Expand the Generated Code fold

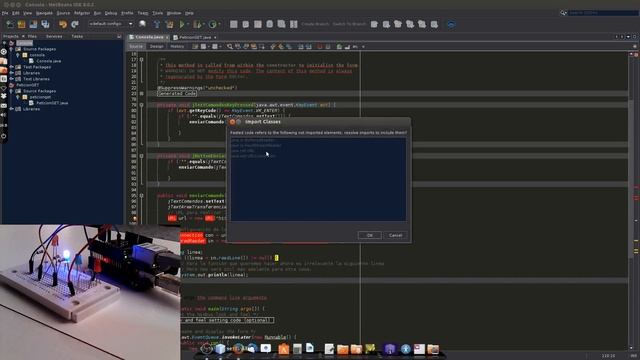click(x=142, y=93)
